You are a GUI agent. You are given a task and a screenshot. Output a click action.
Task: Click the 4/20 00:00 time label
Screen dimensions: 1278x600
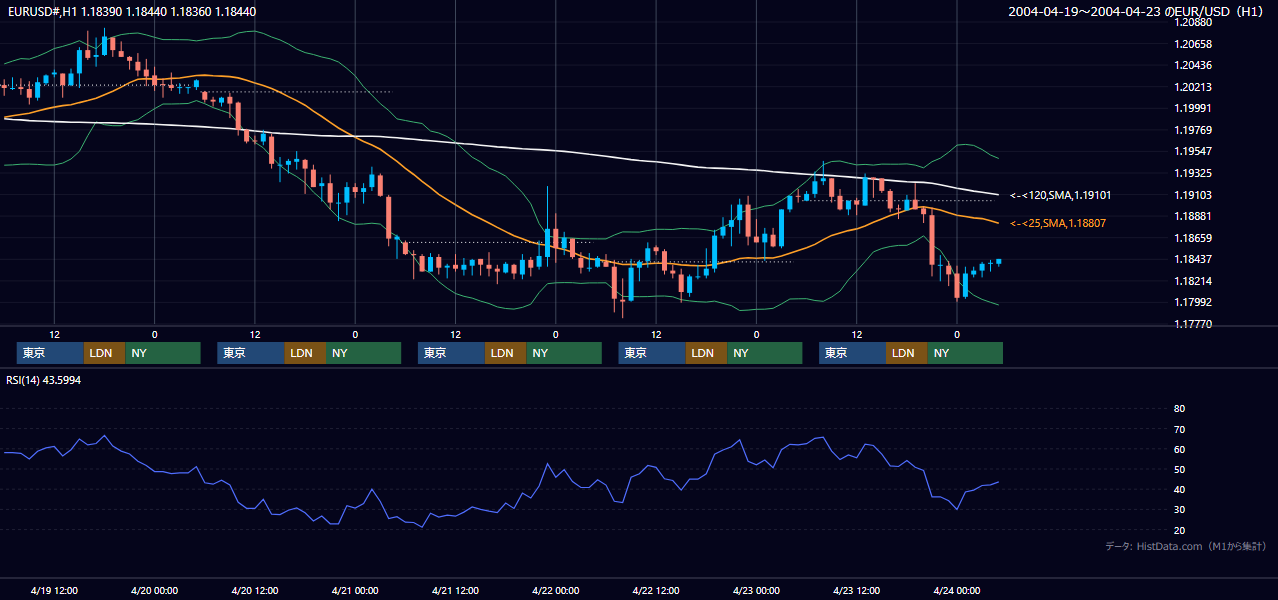coord(154,591)
